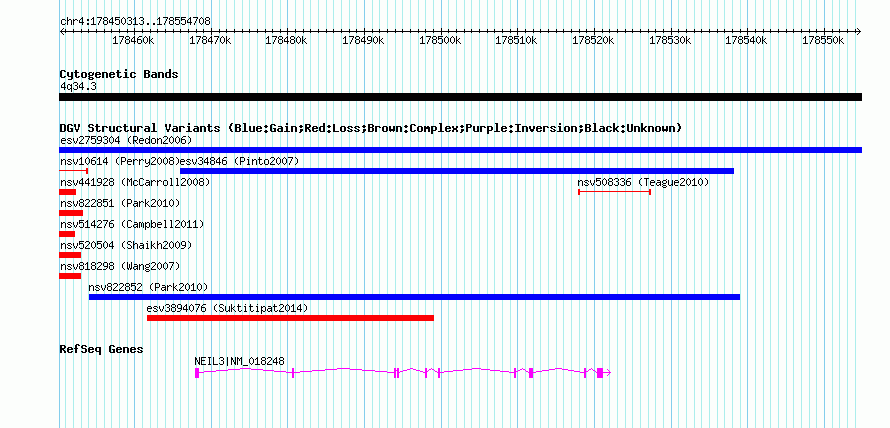Click the nsv520504 (Shaikh2009) red bar

click(70, 255)
